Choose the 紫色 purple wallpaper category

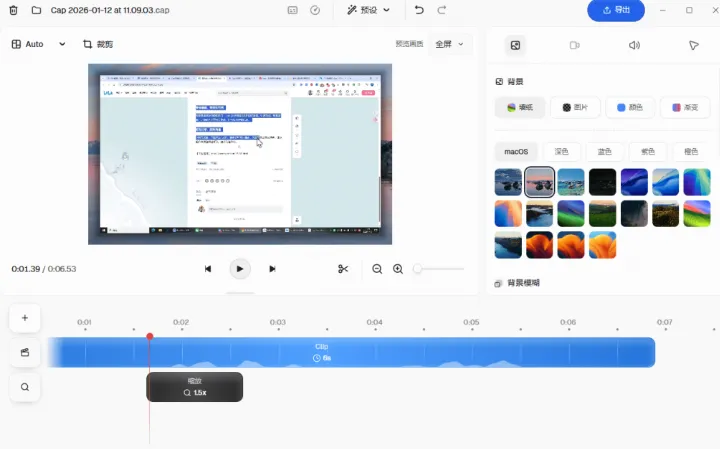647,152
